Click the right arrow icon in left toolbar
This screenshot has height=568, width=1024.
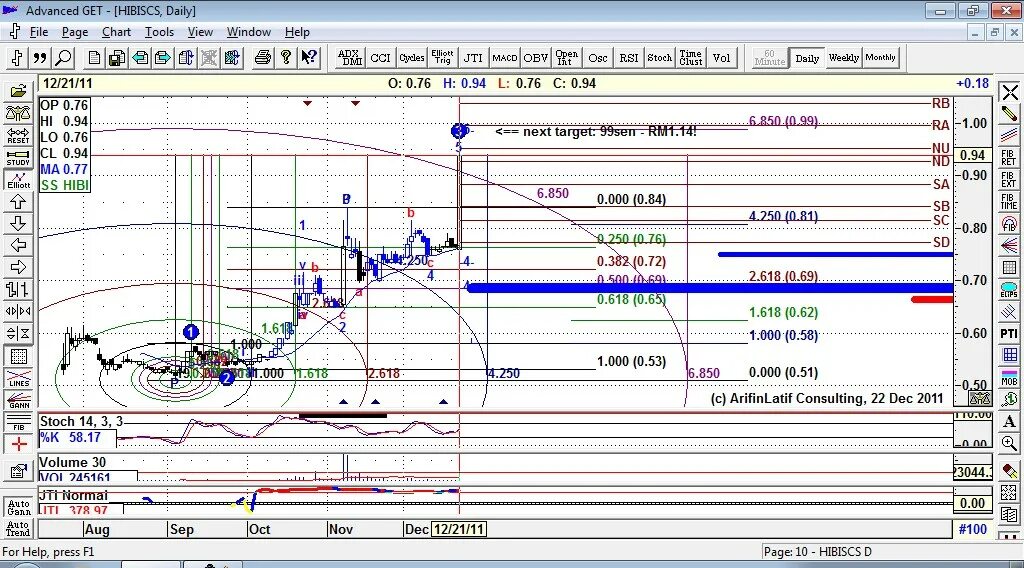pos(18,267)
